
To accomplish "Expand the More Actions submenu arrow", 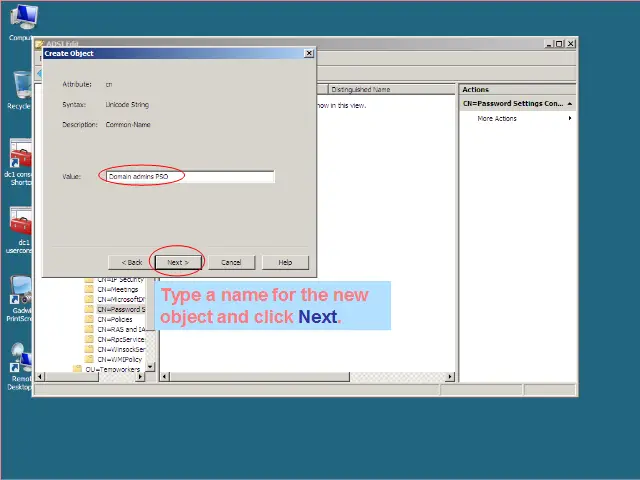I will point(570,118).
